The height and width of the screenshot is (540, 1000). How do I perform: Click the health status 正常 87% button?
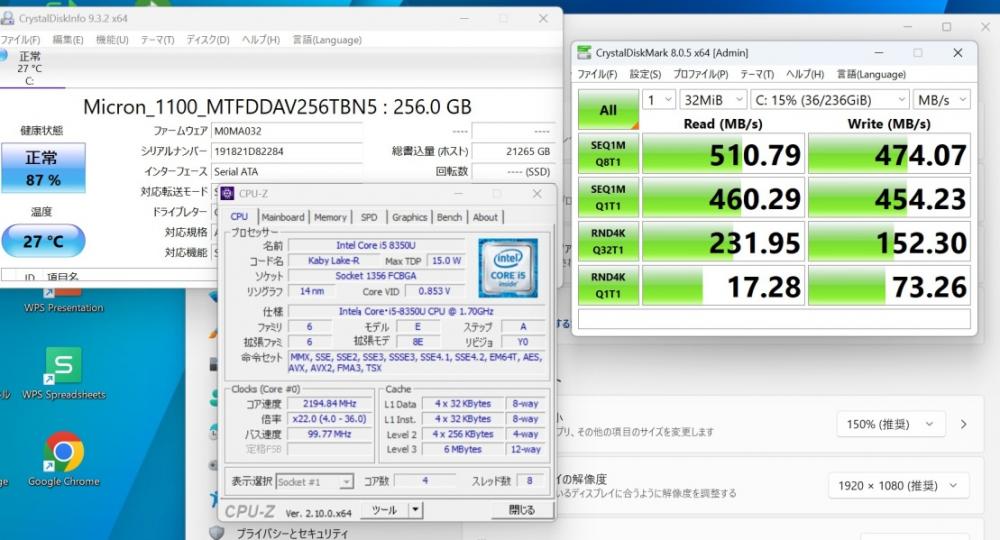(x=43, y=168)
